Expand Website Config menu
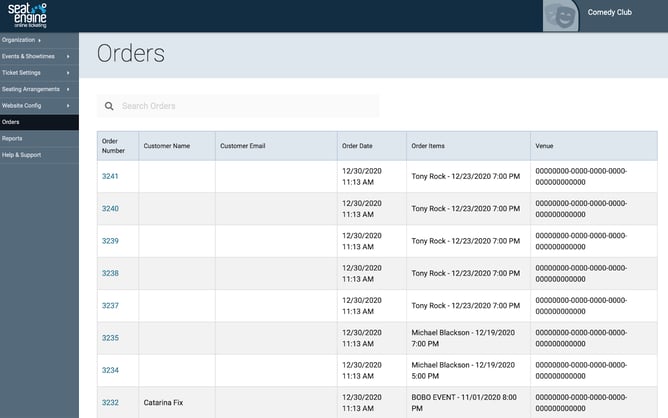This screenshot has height=418, width=668. pos(24,105)
